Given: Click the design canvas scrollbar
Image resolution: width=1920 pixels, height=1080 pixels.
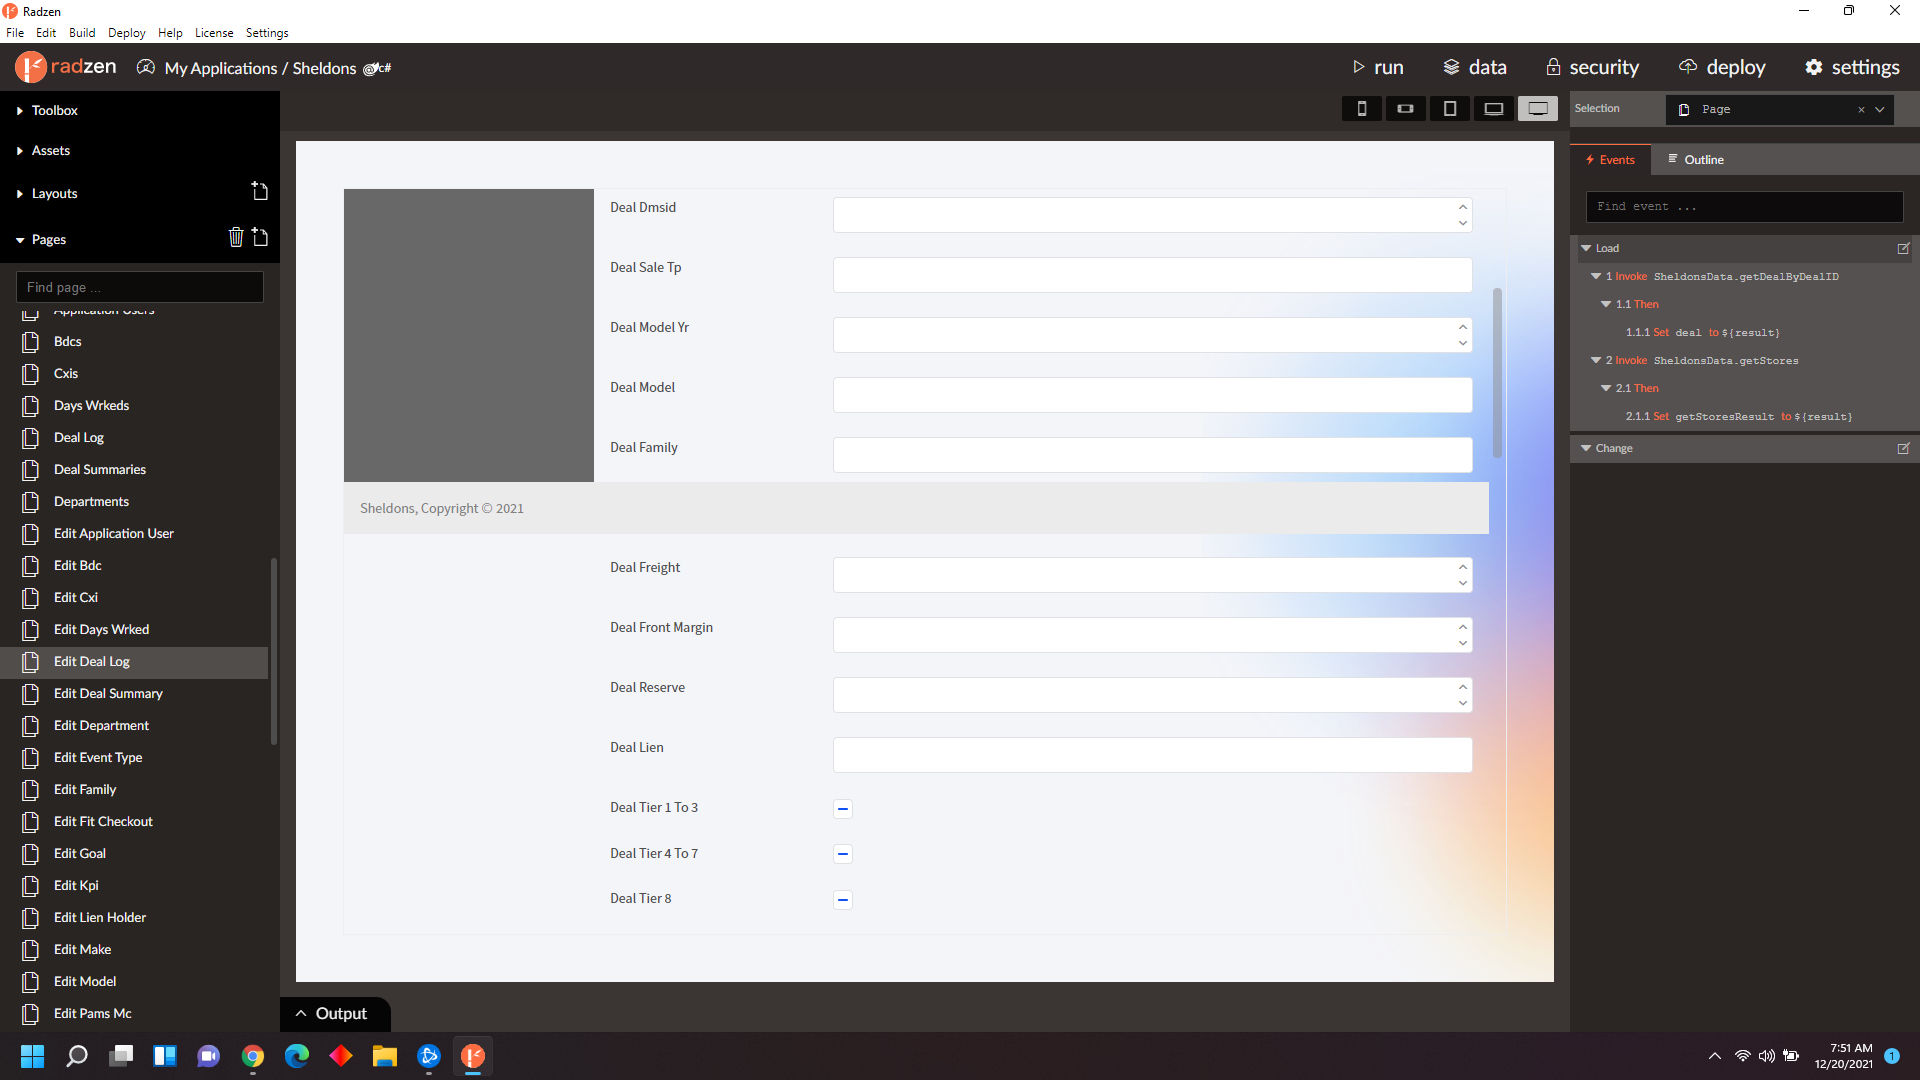Looking at the screenshot, I should [1497, 372].
